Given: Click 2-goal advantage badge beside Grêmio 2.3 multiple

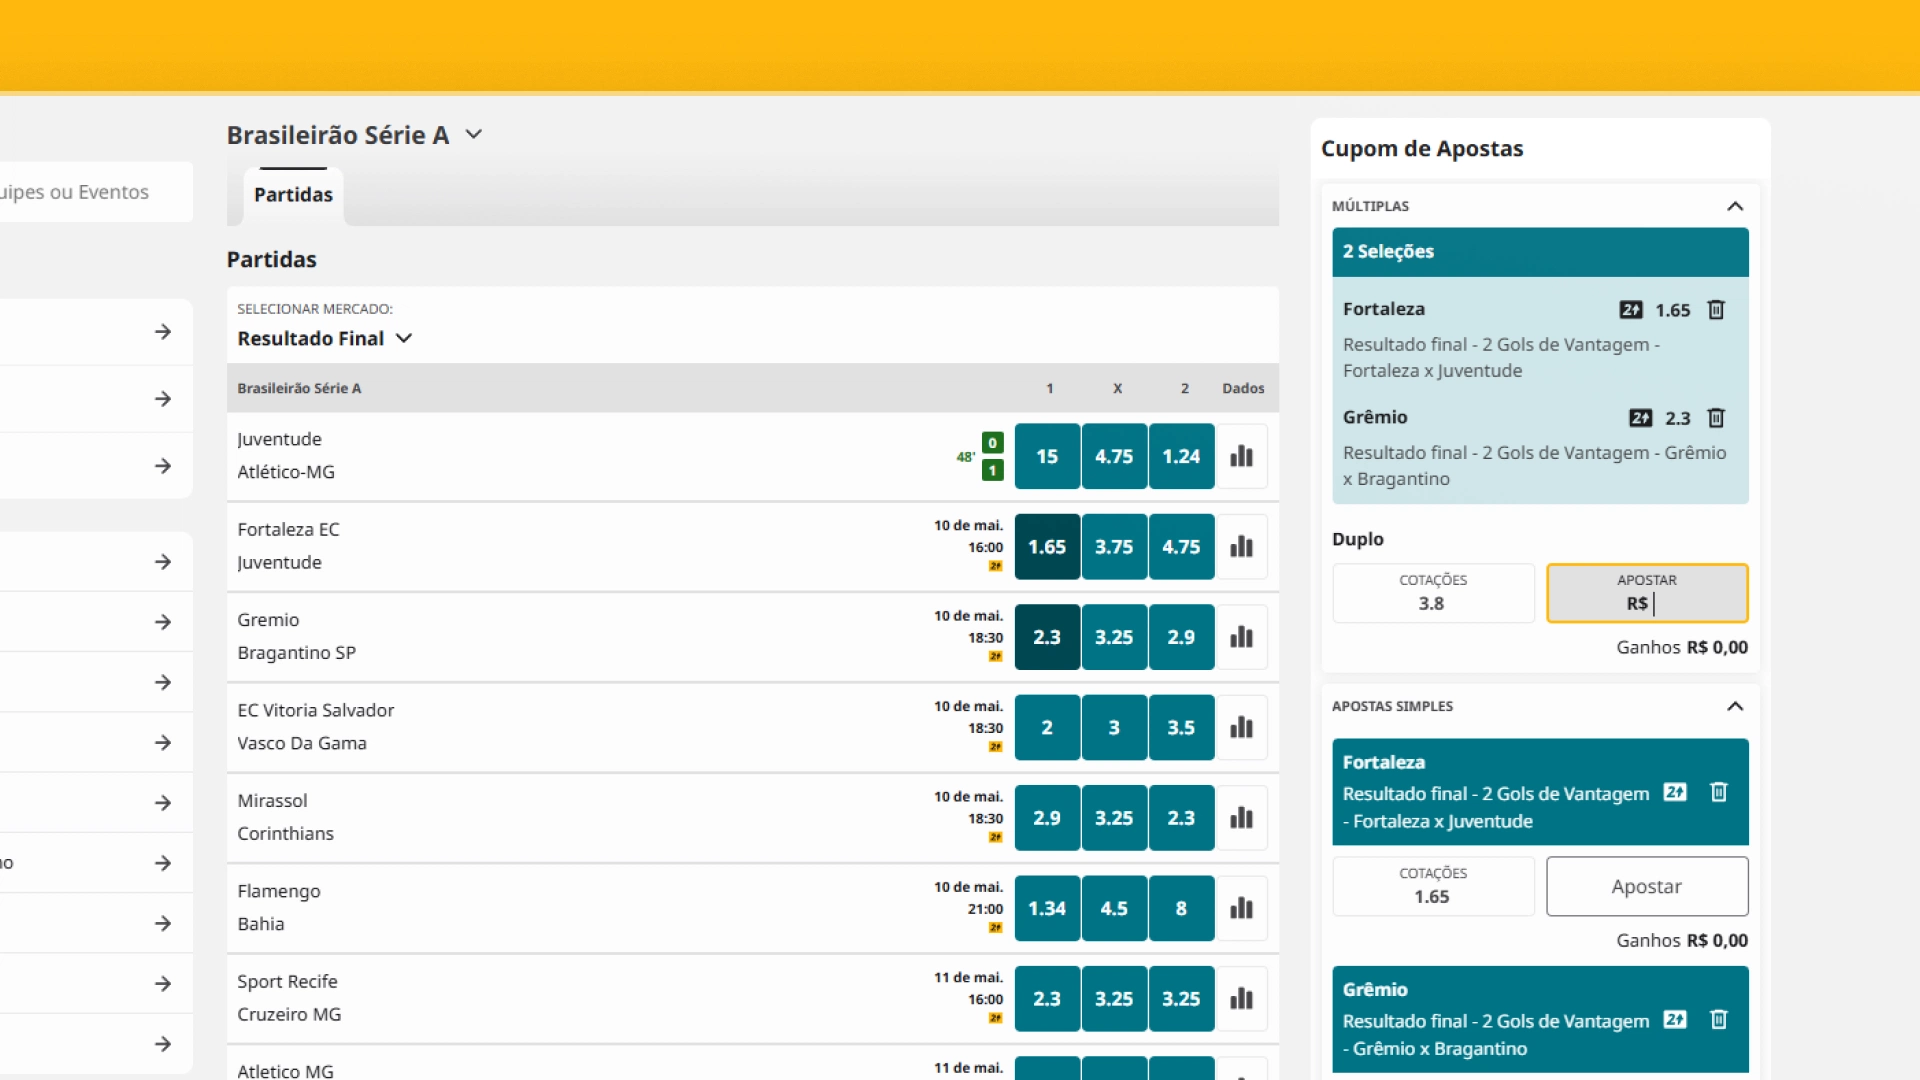Looking at the screenshot, I should [x=1641, y=418].
